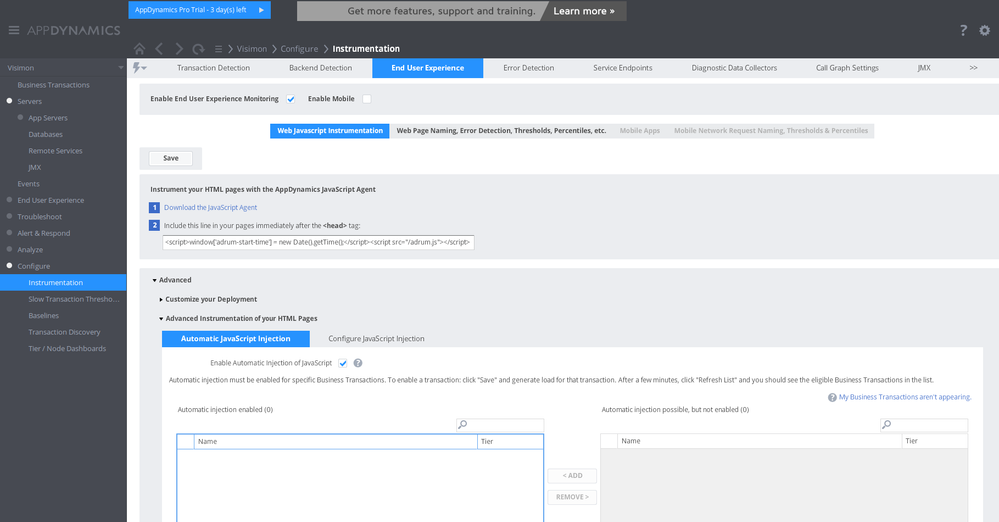Toggle Enable End User Experience Monitoring checkbox
The height and width of the screenshot is (522, 999).
coord(291,99)
